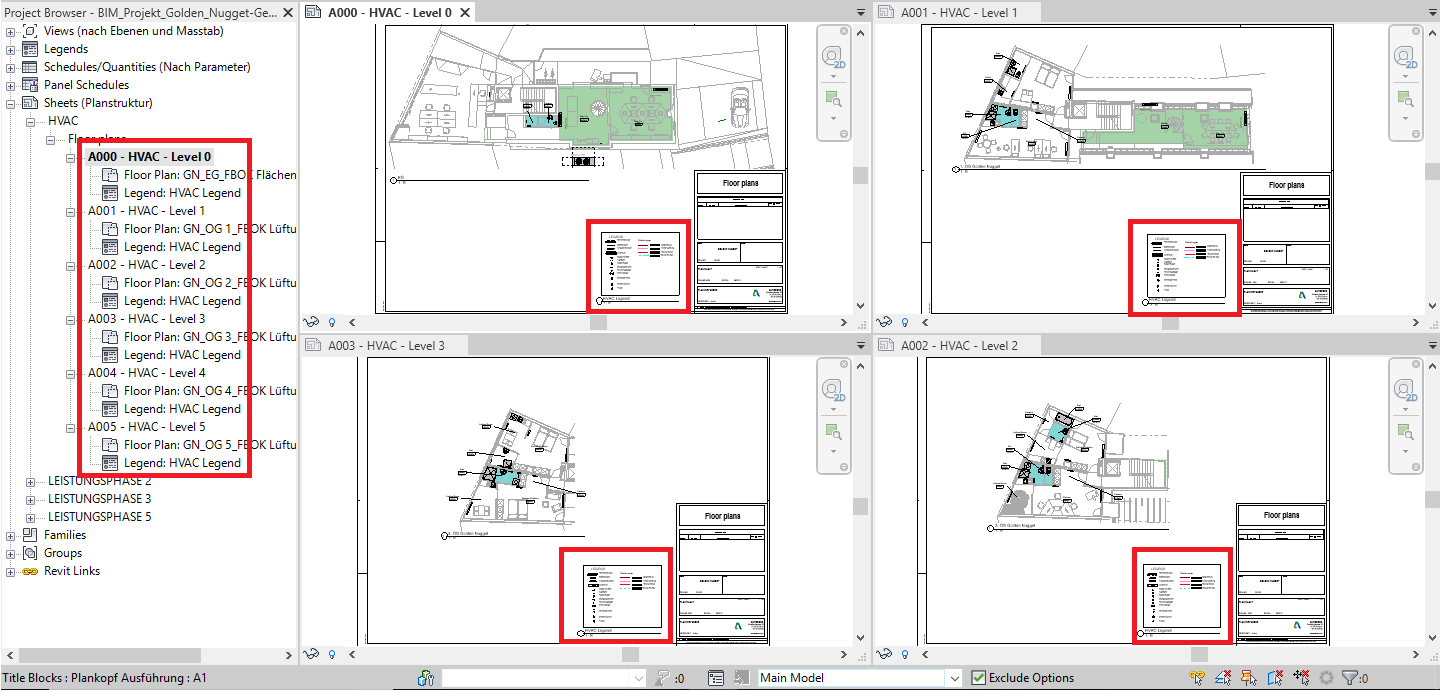Open the 2D steering wheel in A002 view
Screen dimensions: 1440x690
pos(1404,390)
